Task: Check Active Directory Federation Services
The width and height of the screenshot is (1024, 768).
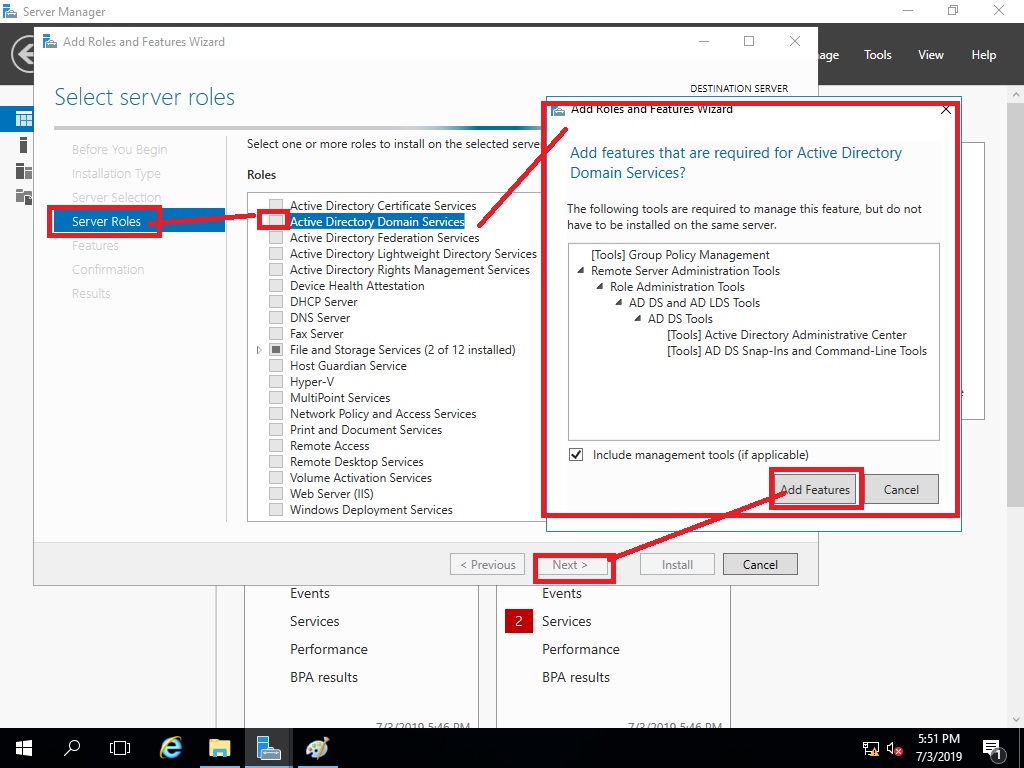Action: point(276,238)
